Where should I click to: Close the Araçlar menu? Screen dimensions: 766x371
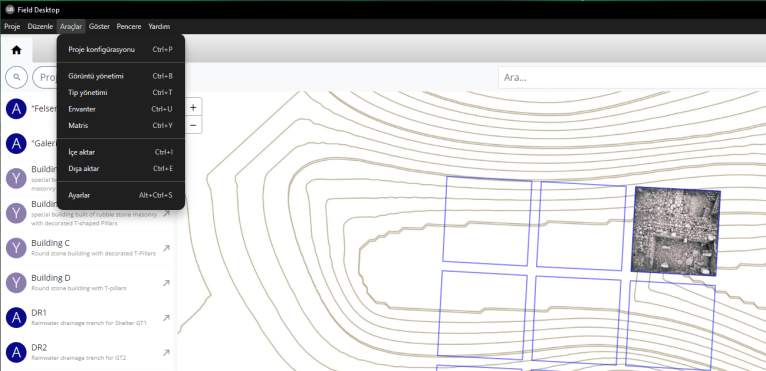click(71, 26)
